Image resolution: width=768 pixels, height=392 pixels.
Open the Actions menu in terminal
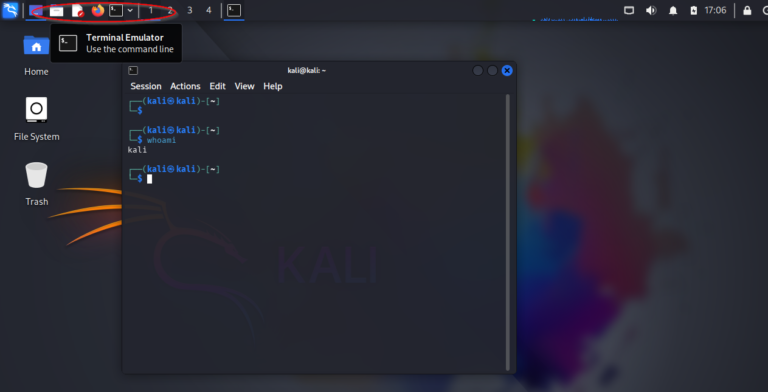point(185,86)
